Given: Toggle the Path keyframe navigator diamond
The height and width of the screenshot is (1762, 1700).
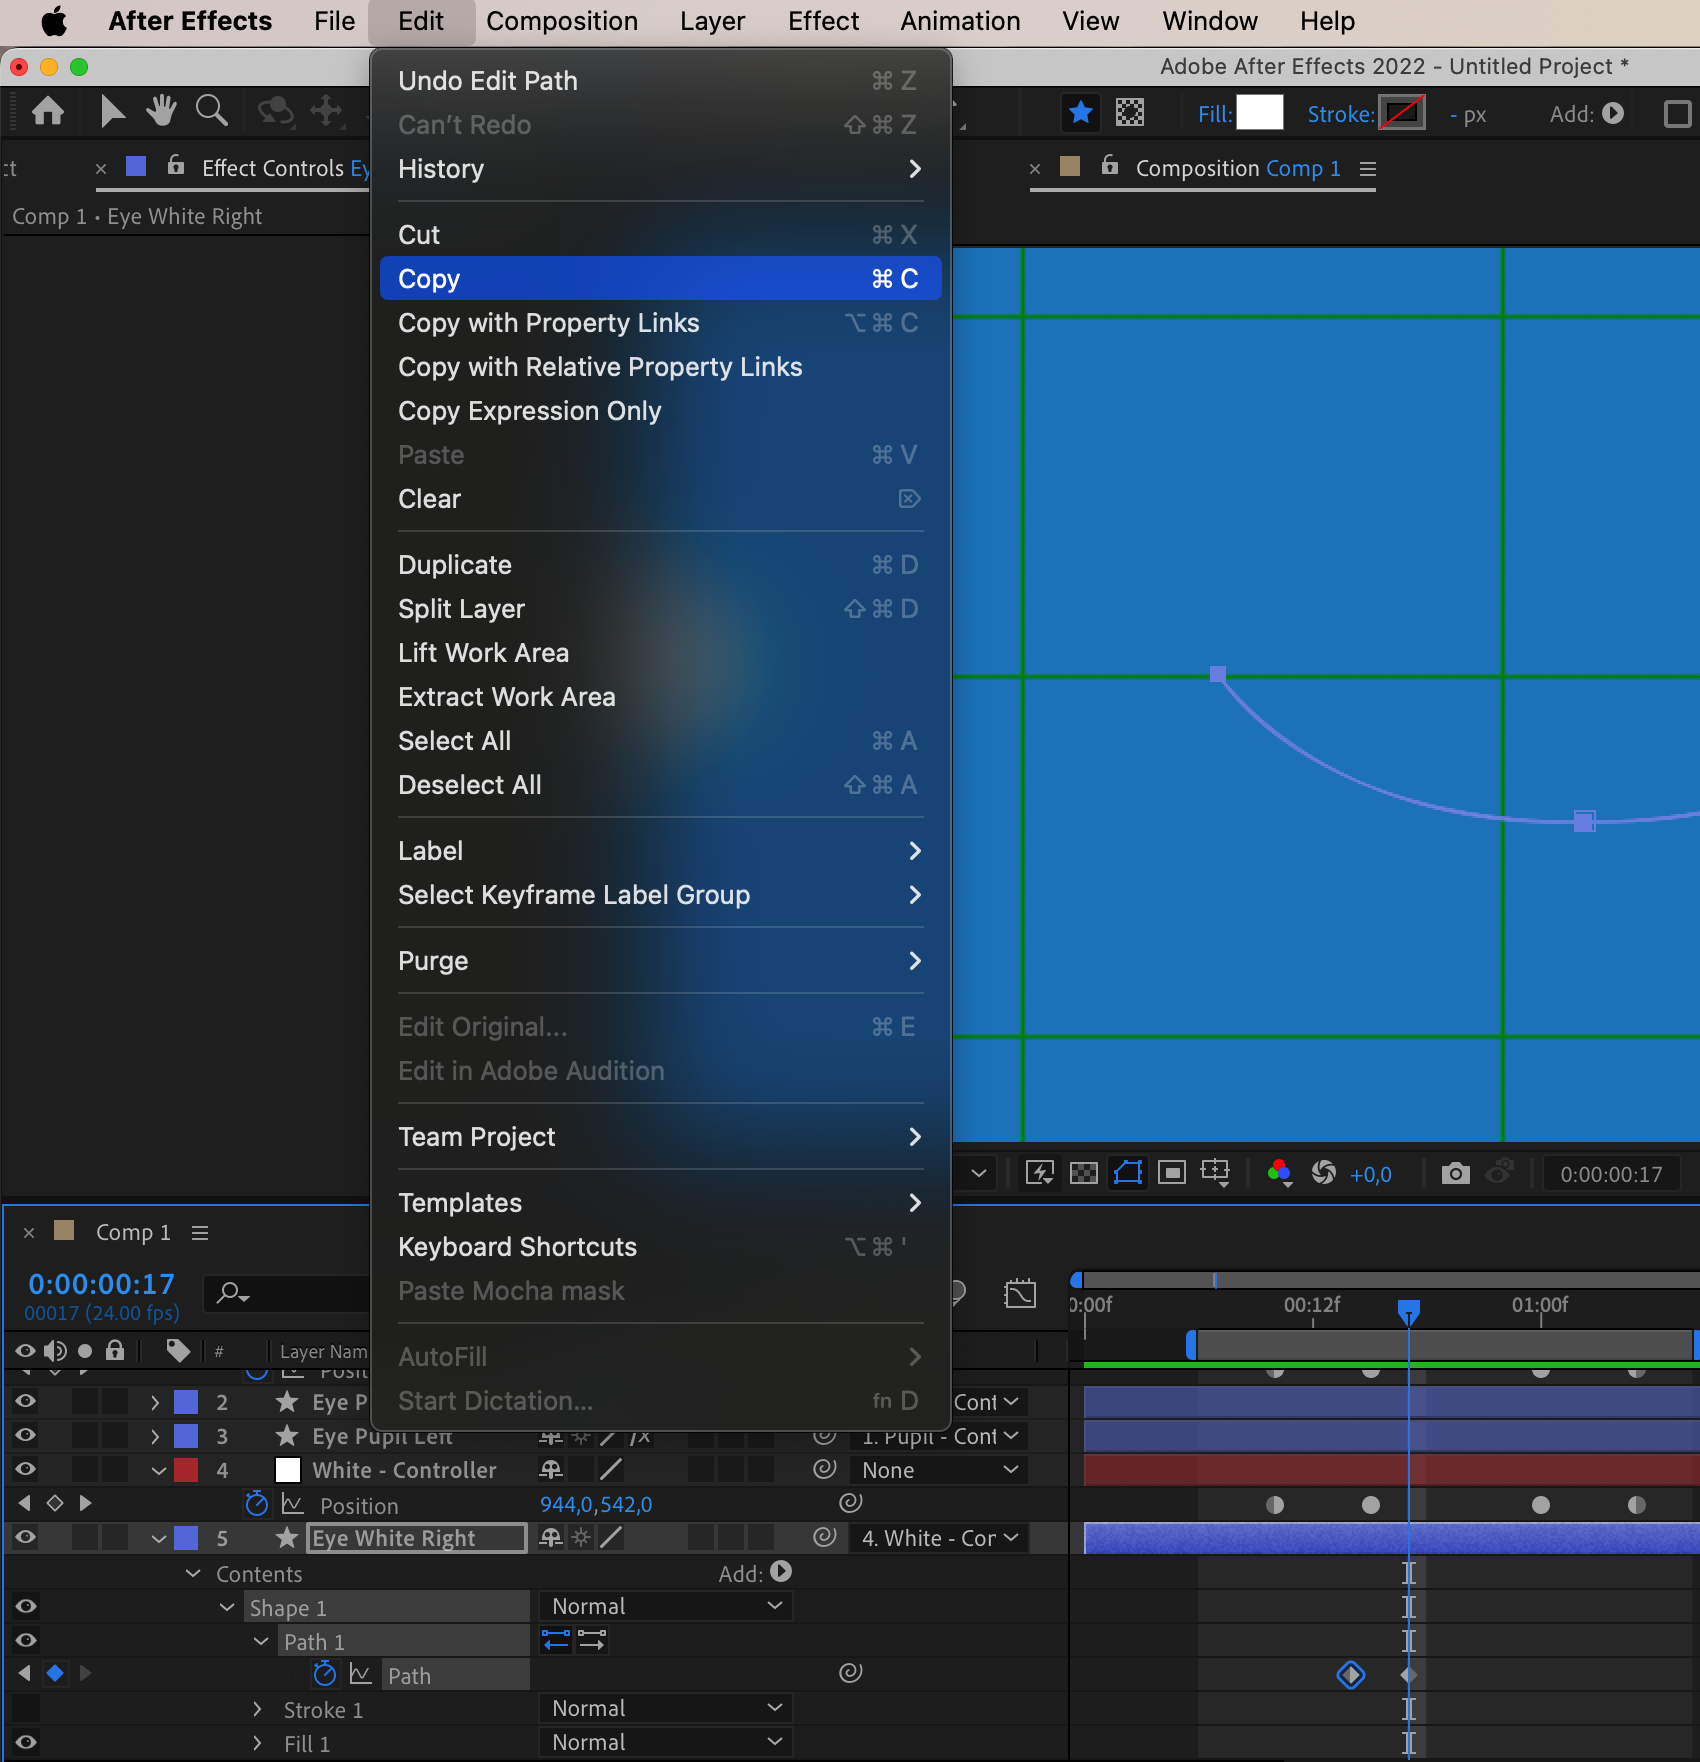Looking at the screenshot, I should (55, 1673).
